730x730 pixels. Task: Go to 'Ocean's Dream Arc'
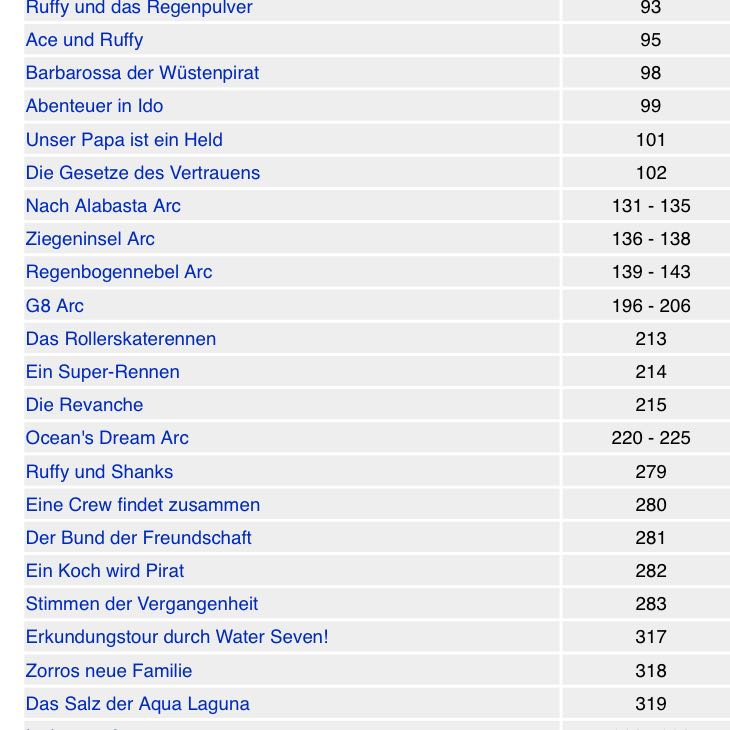point(107,438)
